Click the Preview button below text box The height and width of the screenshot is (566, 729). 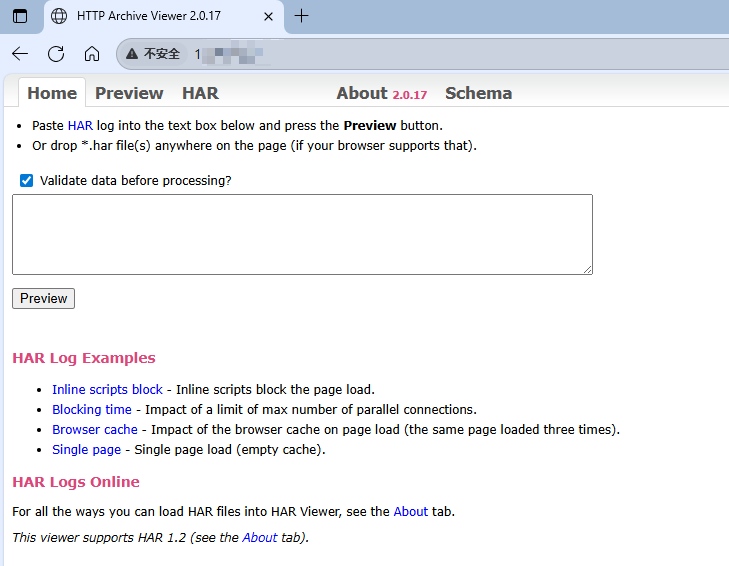43,298
